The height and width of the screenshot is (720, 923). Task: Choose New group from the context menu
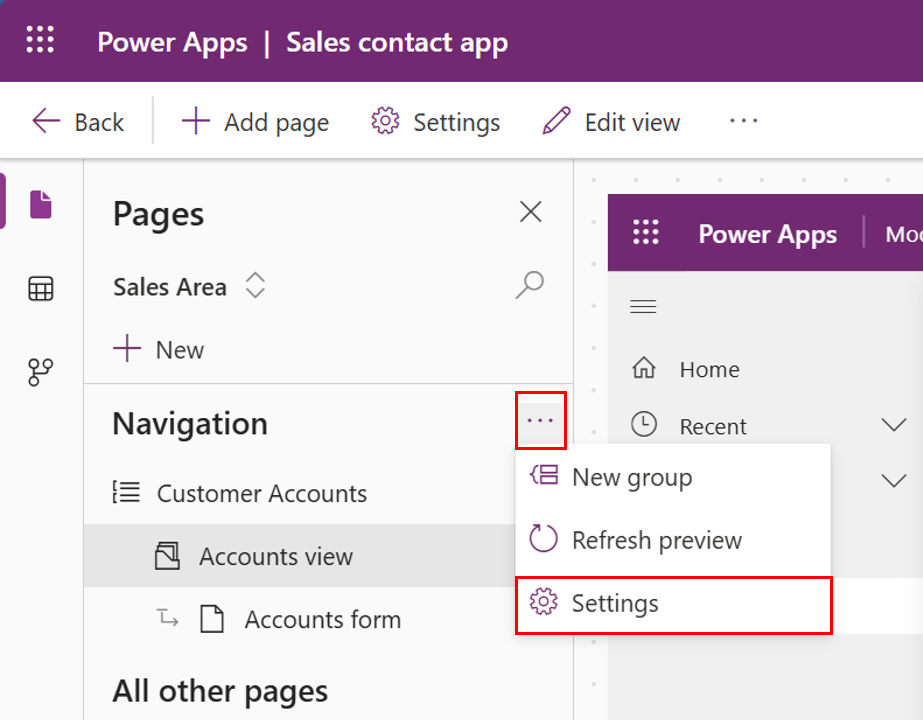click(631, 478)
